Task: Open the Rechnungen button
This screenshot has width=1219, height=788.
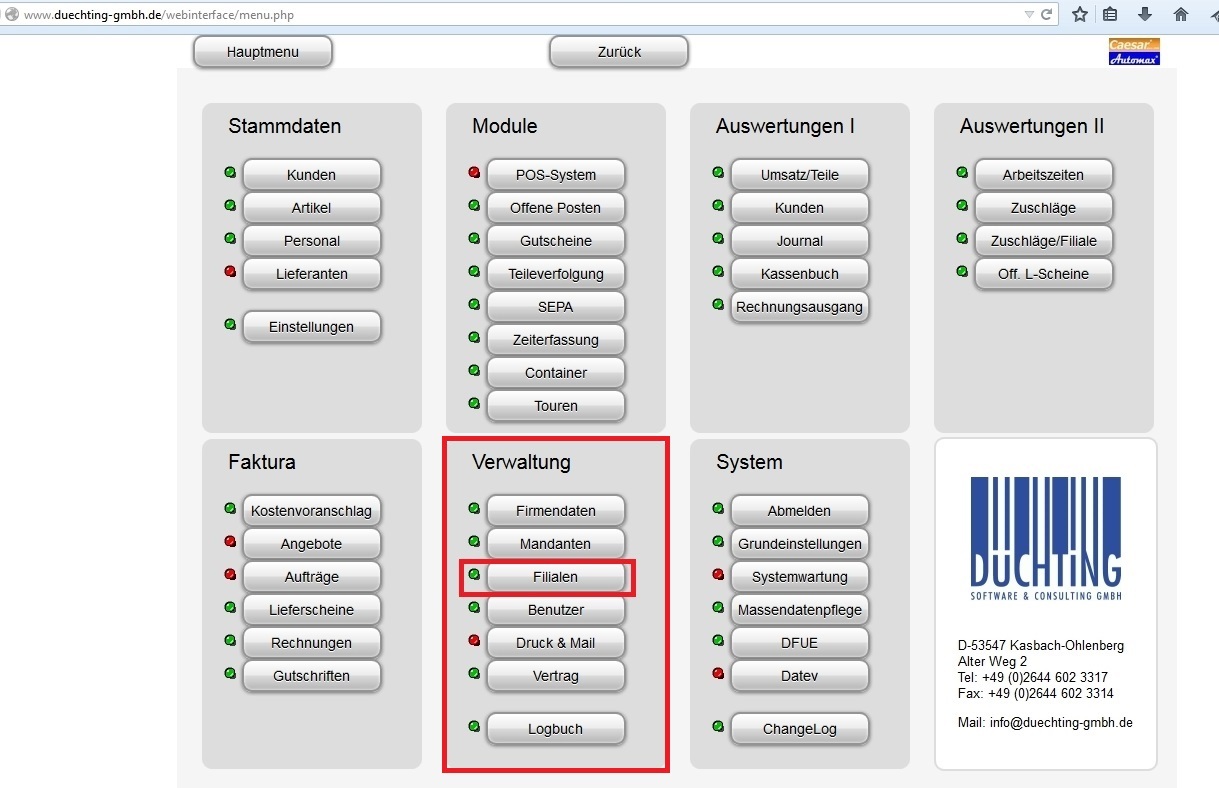Action: click(x=311, y=642)
